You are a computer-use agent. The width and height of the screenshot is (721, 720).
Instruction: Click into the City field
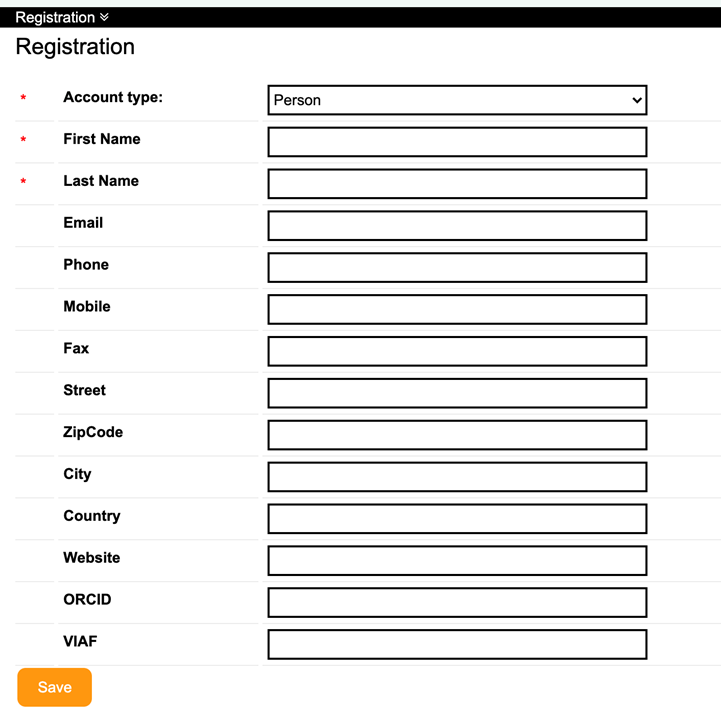(457, 477)
